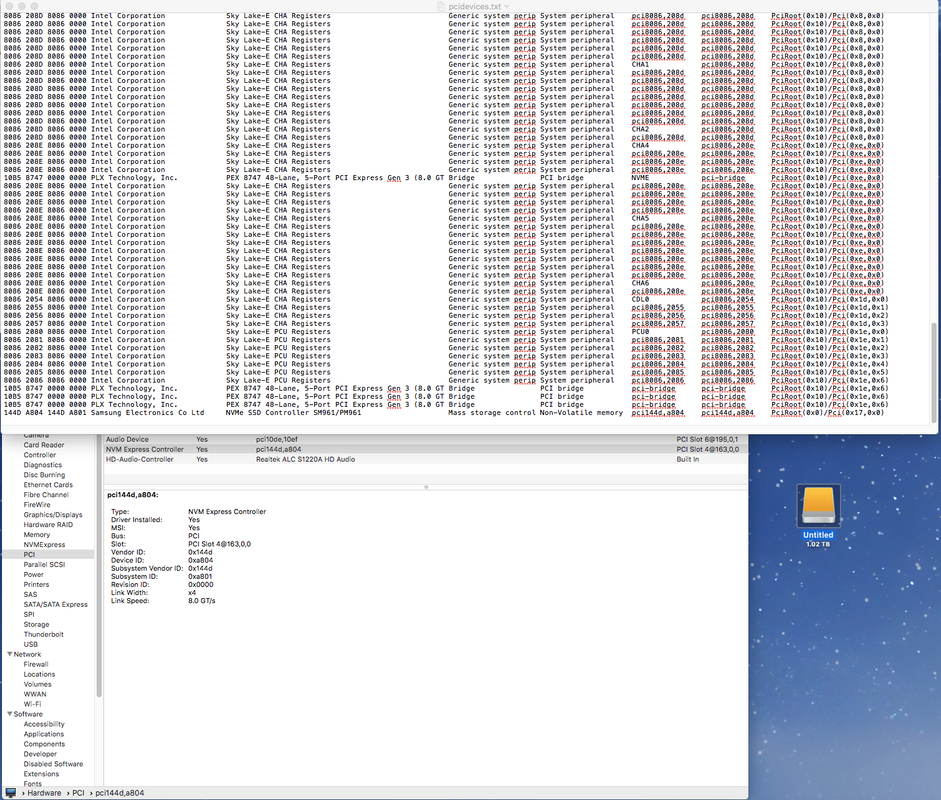Select the Network heading in the sidebar
941x800 pixels.
[x=28, y=654]
